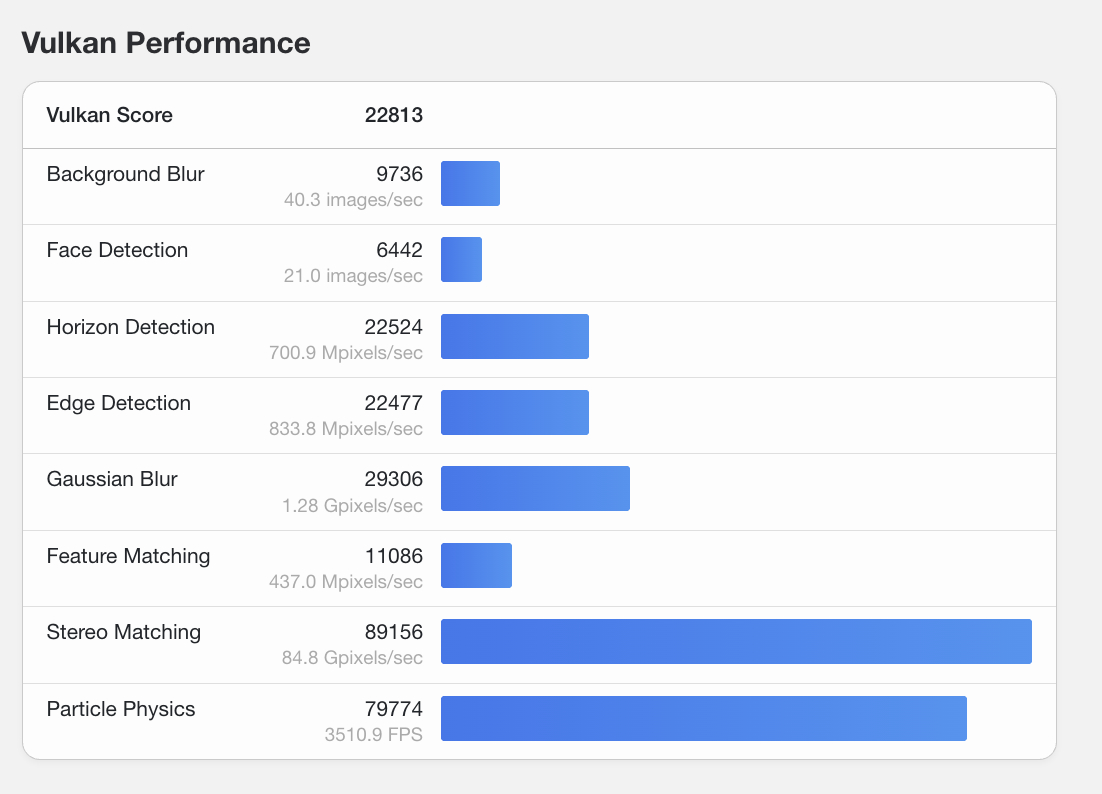Click the Horizon Detection score bar
This screenshot has height=794, width=1102.
(x=514, y=336)
